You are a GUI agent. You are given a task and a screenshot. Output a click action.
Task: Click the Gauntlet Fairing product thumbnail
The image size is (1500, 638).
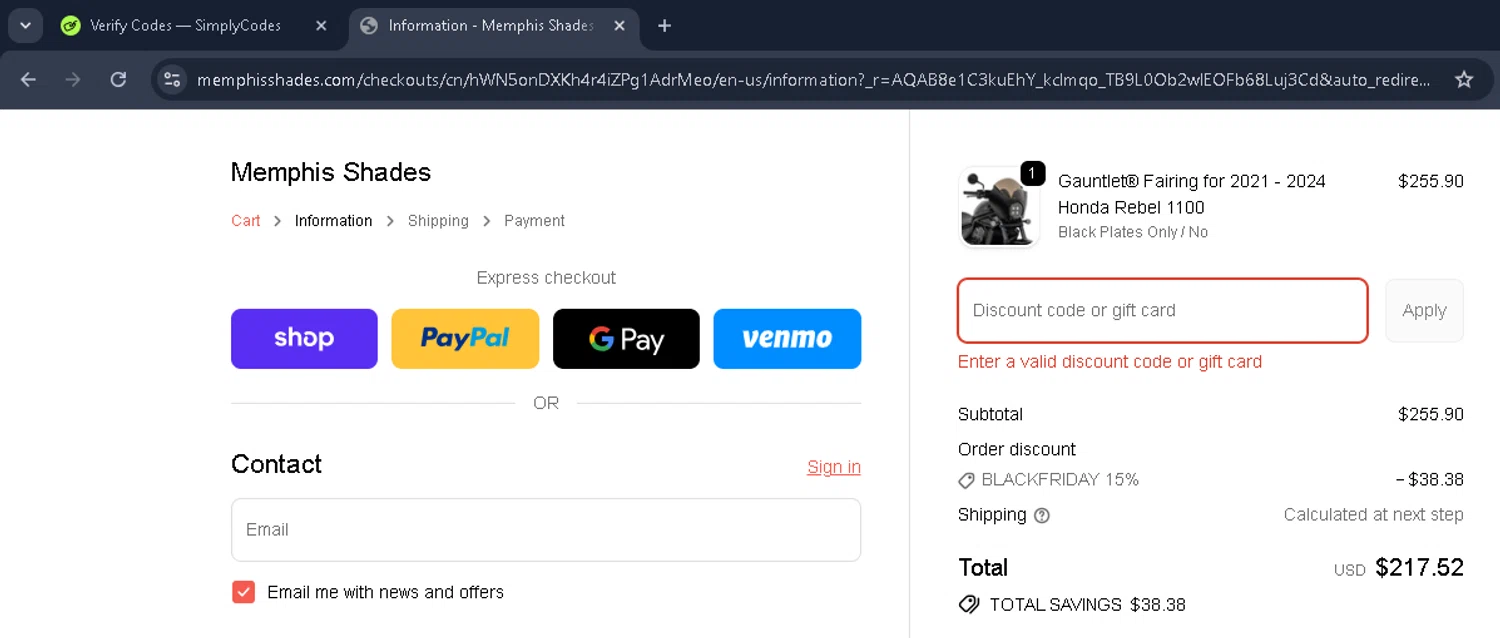click(999, 207)
